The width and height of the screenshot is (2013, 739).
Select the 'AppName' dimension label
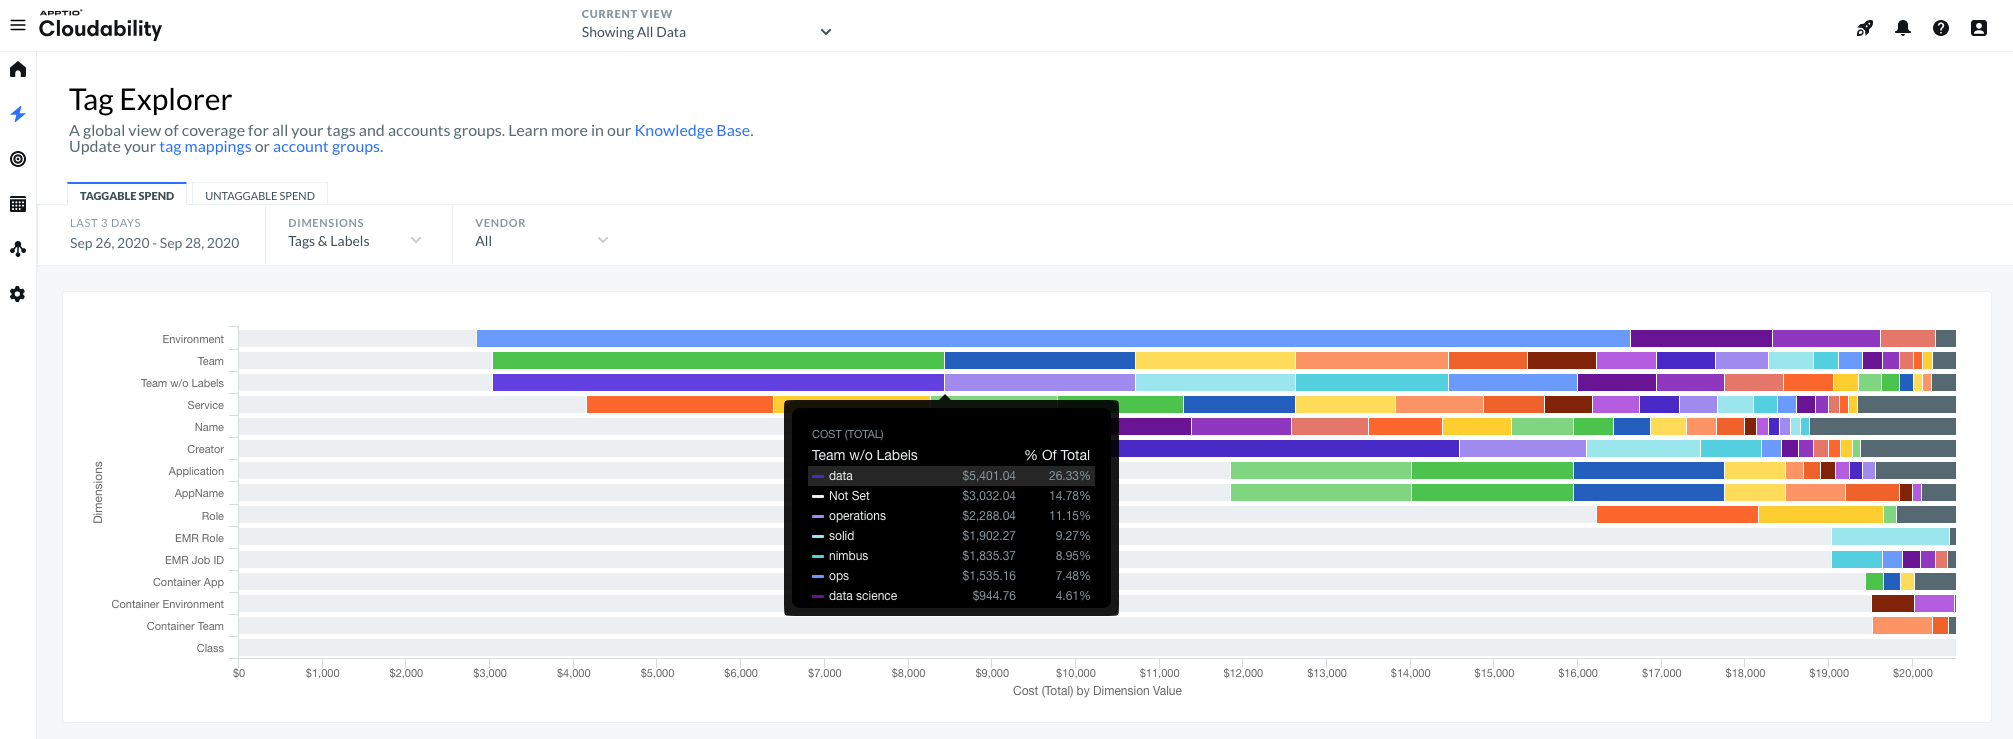click(199, 493)
